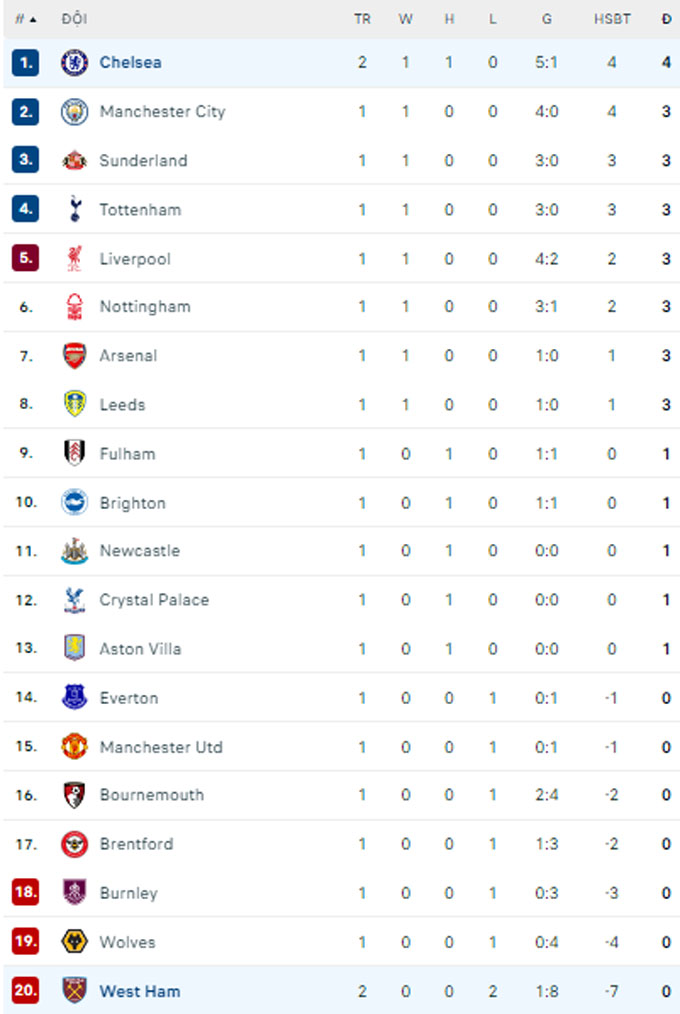Sort teams by the G goals column
This screenshot has width=680, height=1014.
click(547, 18)
